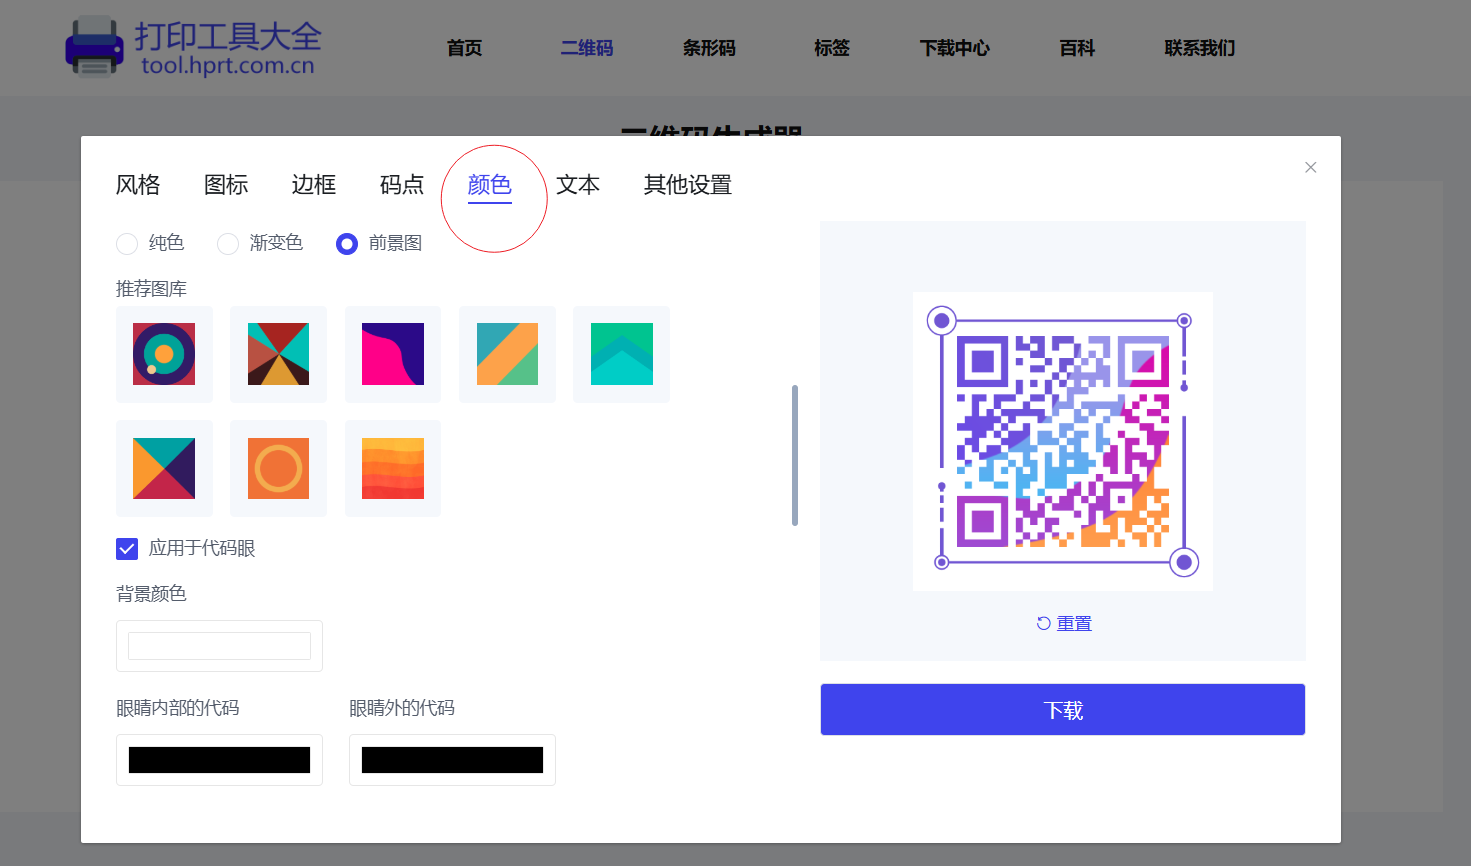Image resolution: width=1471 pixels, height=866 pixels.
Task: Open 标签 in the top navigation
Action: click(832, 48)
